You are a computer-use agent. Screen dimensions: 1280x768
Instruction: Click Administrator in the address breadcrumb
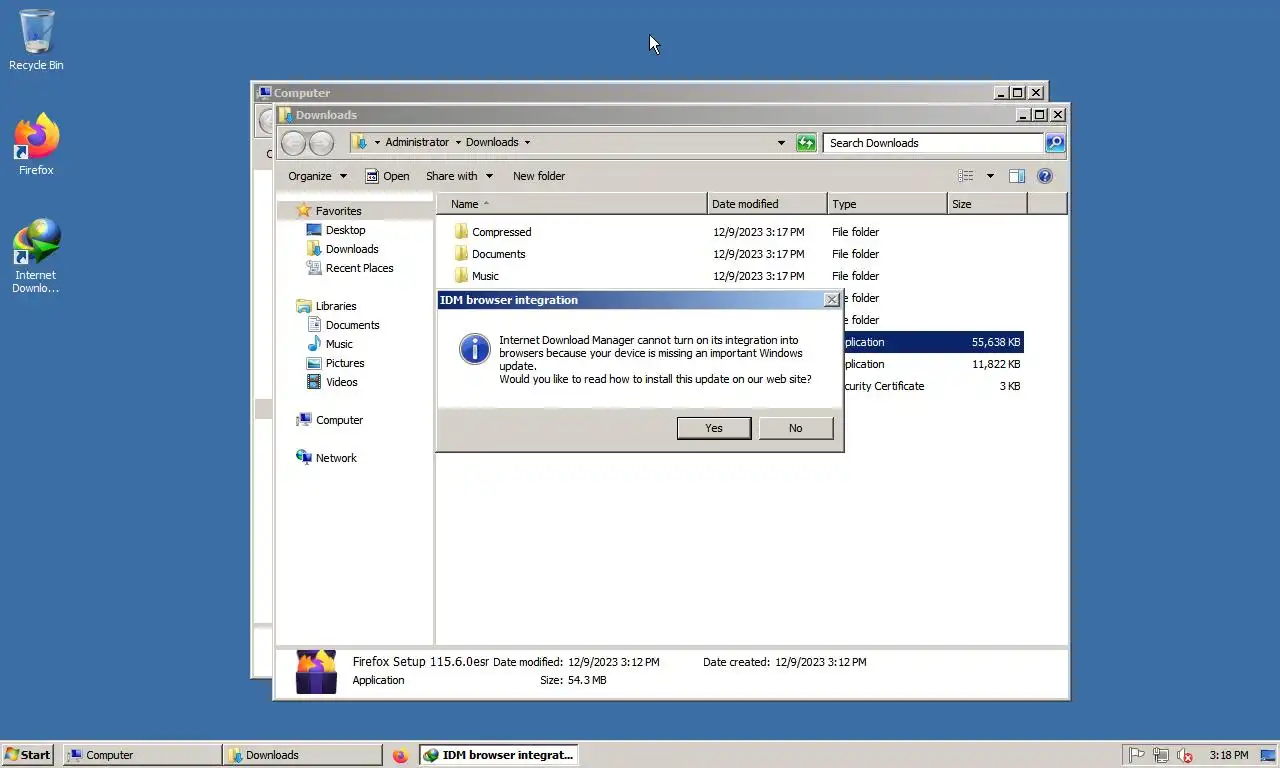(417, 142)
